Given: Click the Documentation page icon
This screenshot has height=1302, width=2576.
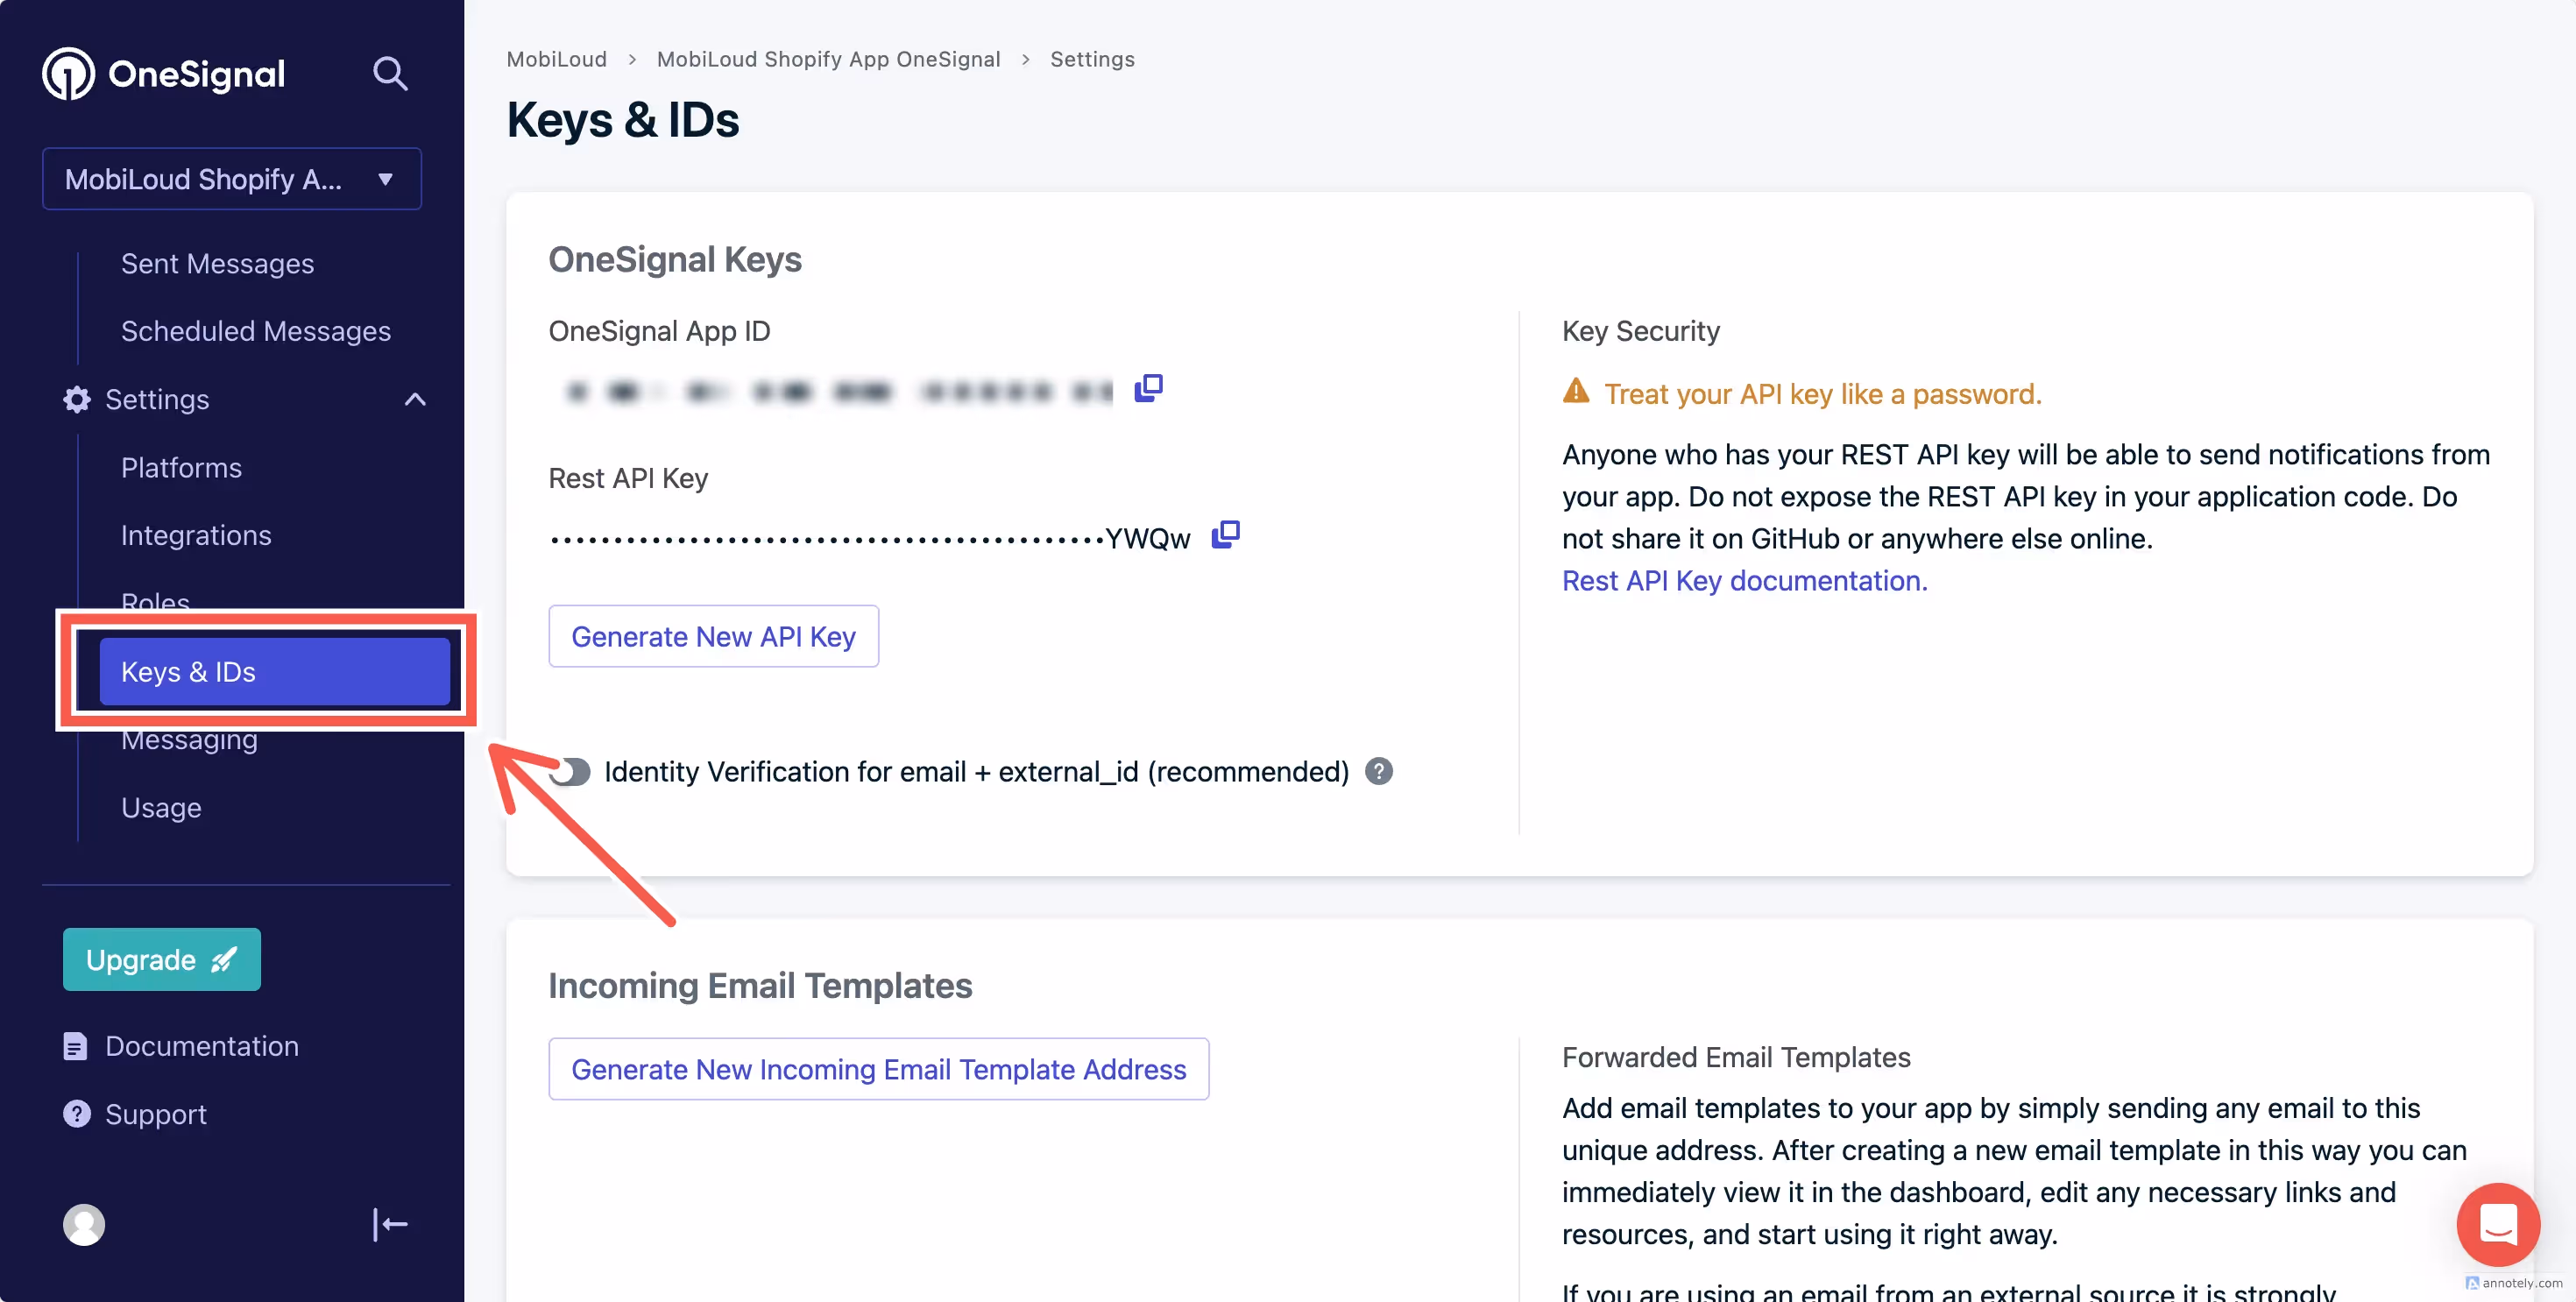Looking at the screenshot, I should 75,1046.
